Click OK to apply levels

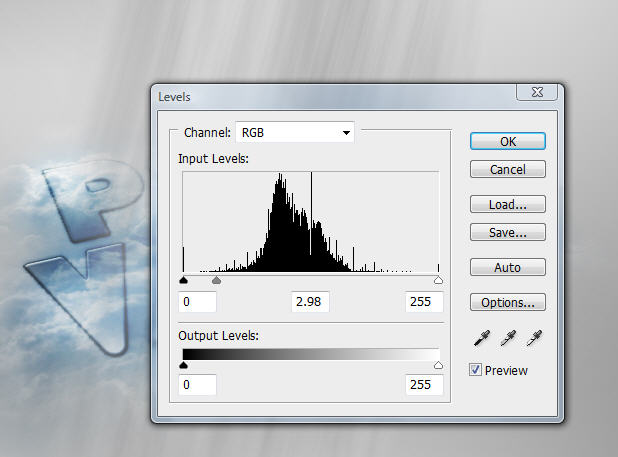pyautogui.click(x=508, y=141)
